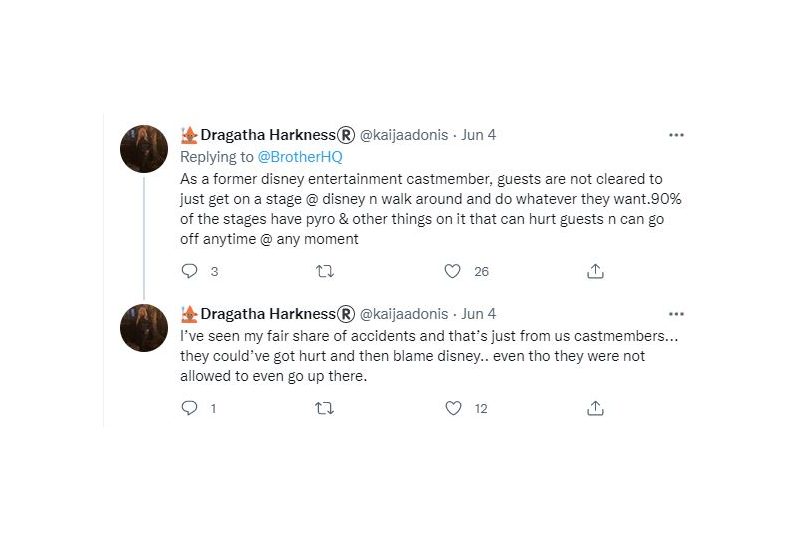800x540 pixels.
Task: Open @kaijaadonis handle on the second tweet
Action: 404,314
